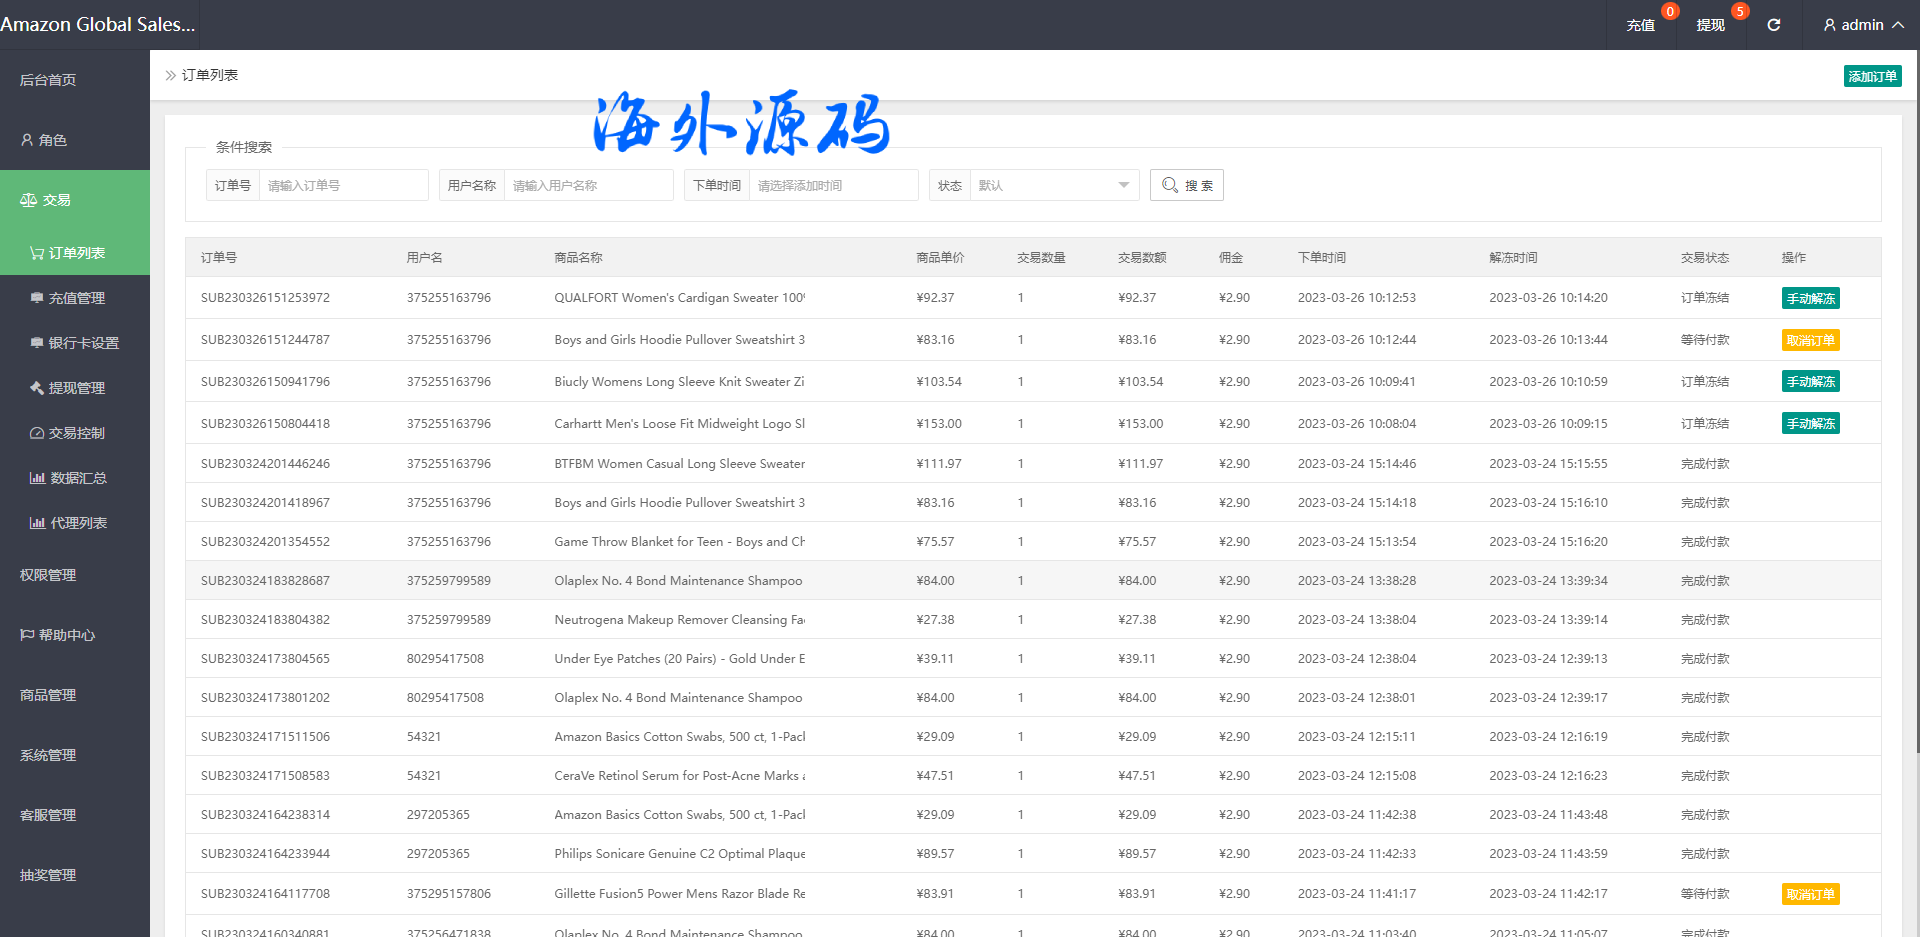Expand the 状态 status dropdown
This screenshot has width=1920, height=937.
(x=1053, y=185)
